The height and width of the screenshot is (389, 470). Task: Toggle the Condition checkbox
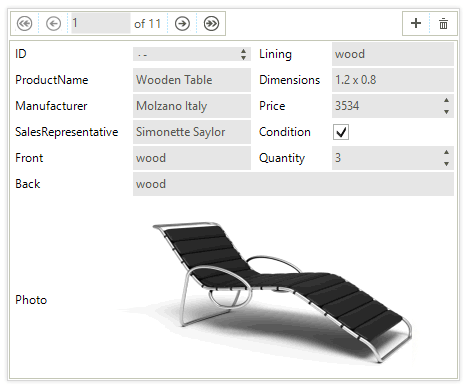pos(341,132)
